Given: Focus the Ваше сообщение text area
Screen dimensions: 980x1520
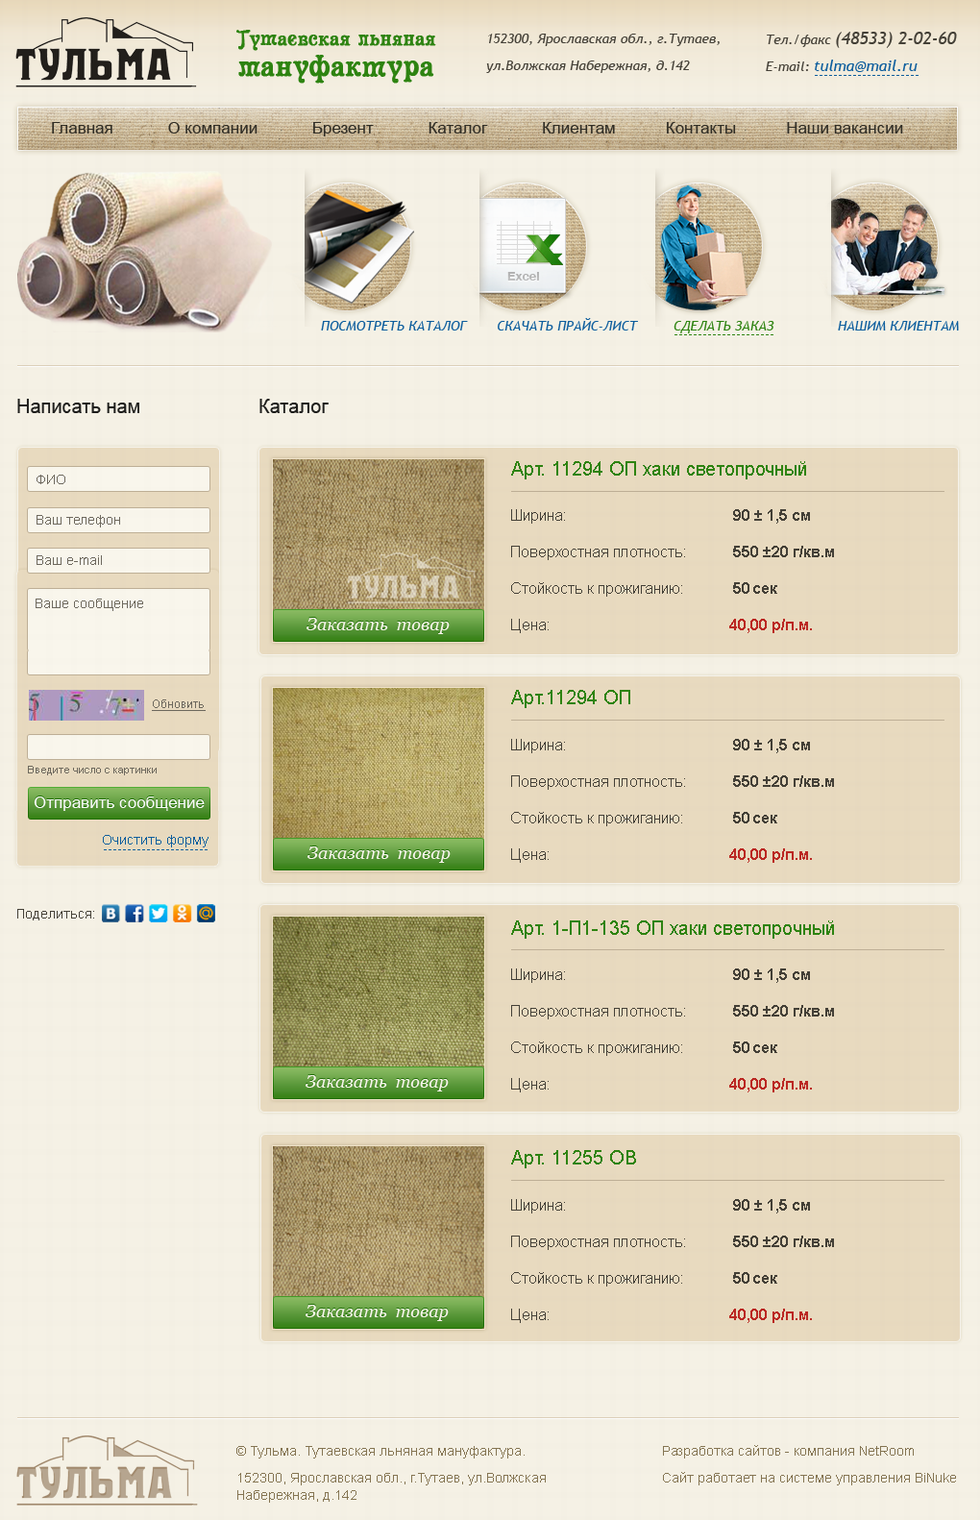Looking at the screenshot, I should click(x=118, y=631).
